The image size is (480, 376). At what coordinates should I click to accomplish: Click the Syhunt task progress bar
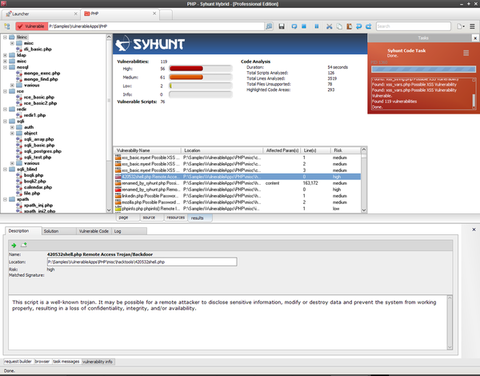coord(423,69)
